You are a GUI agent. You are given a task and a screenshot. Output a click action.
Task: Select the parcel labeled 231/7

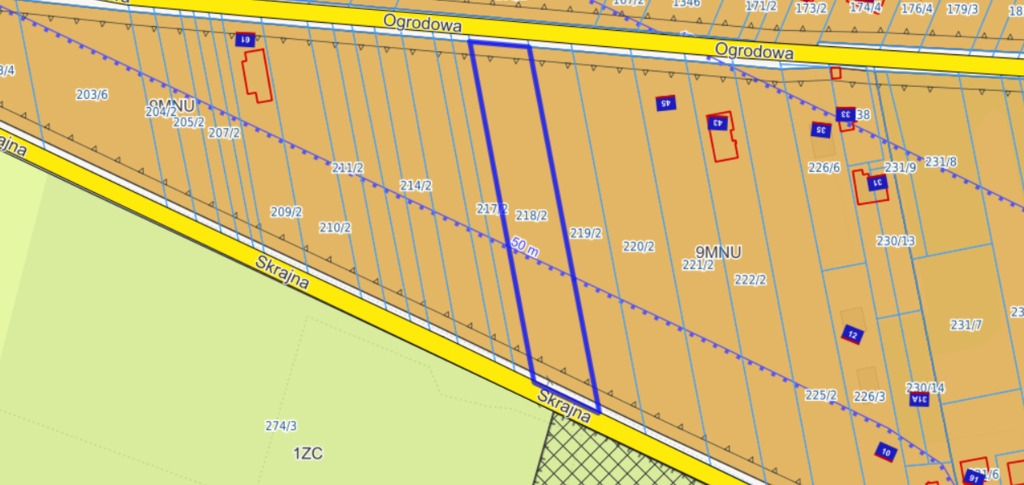pyautogui.click(x=966, y=325)
